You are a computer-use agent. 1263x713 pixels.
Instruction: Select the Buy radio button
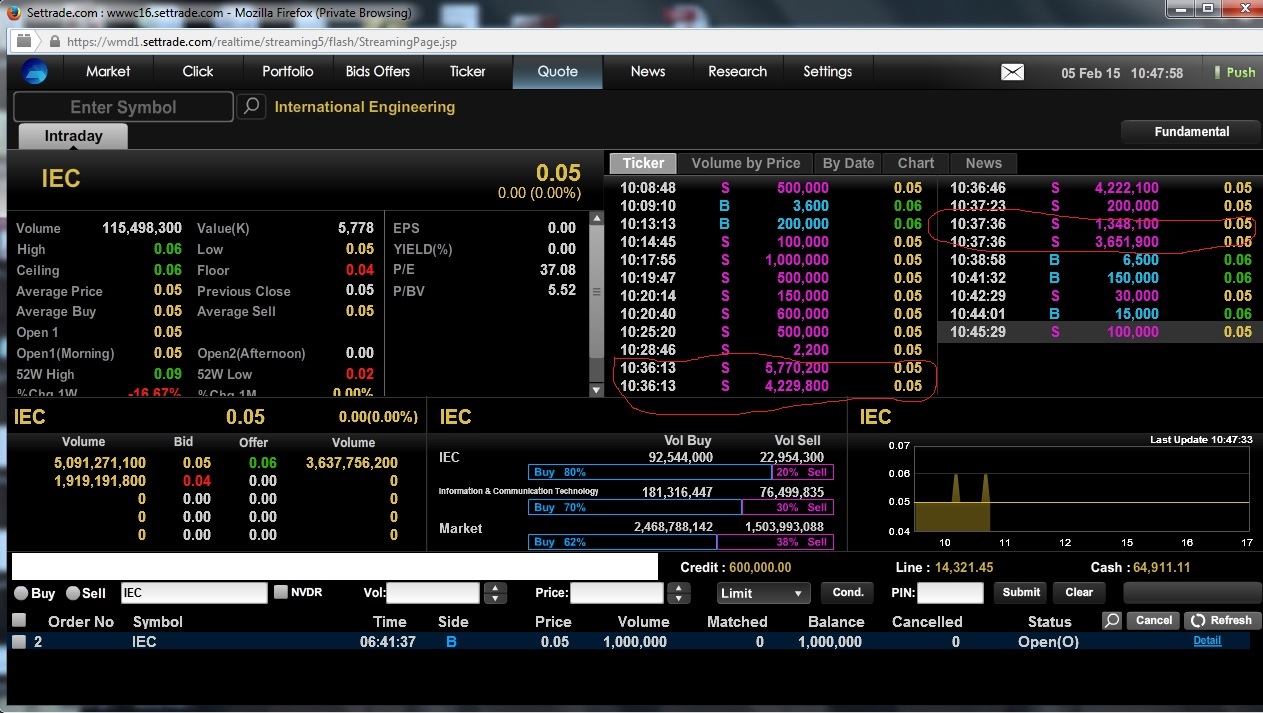tap(20, 593)
